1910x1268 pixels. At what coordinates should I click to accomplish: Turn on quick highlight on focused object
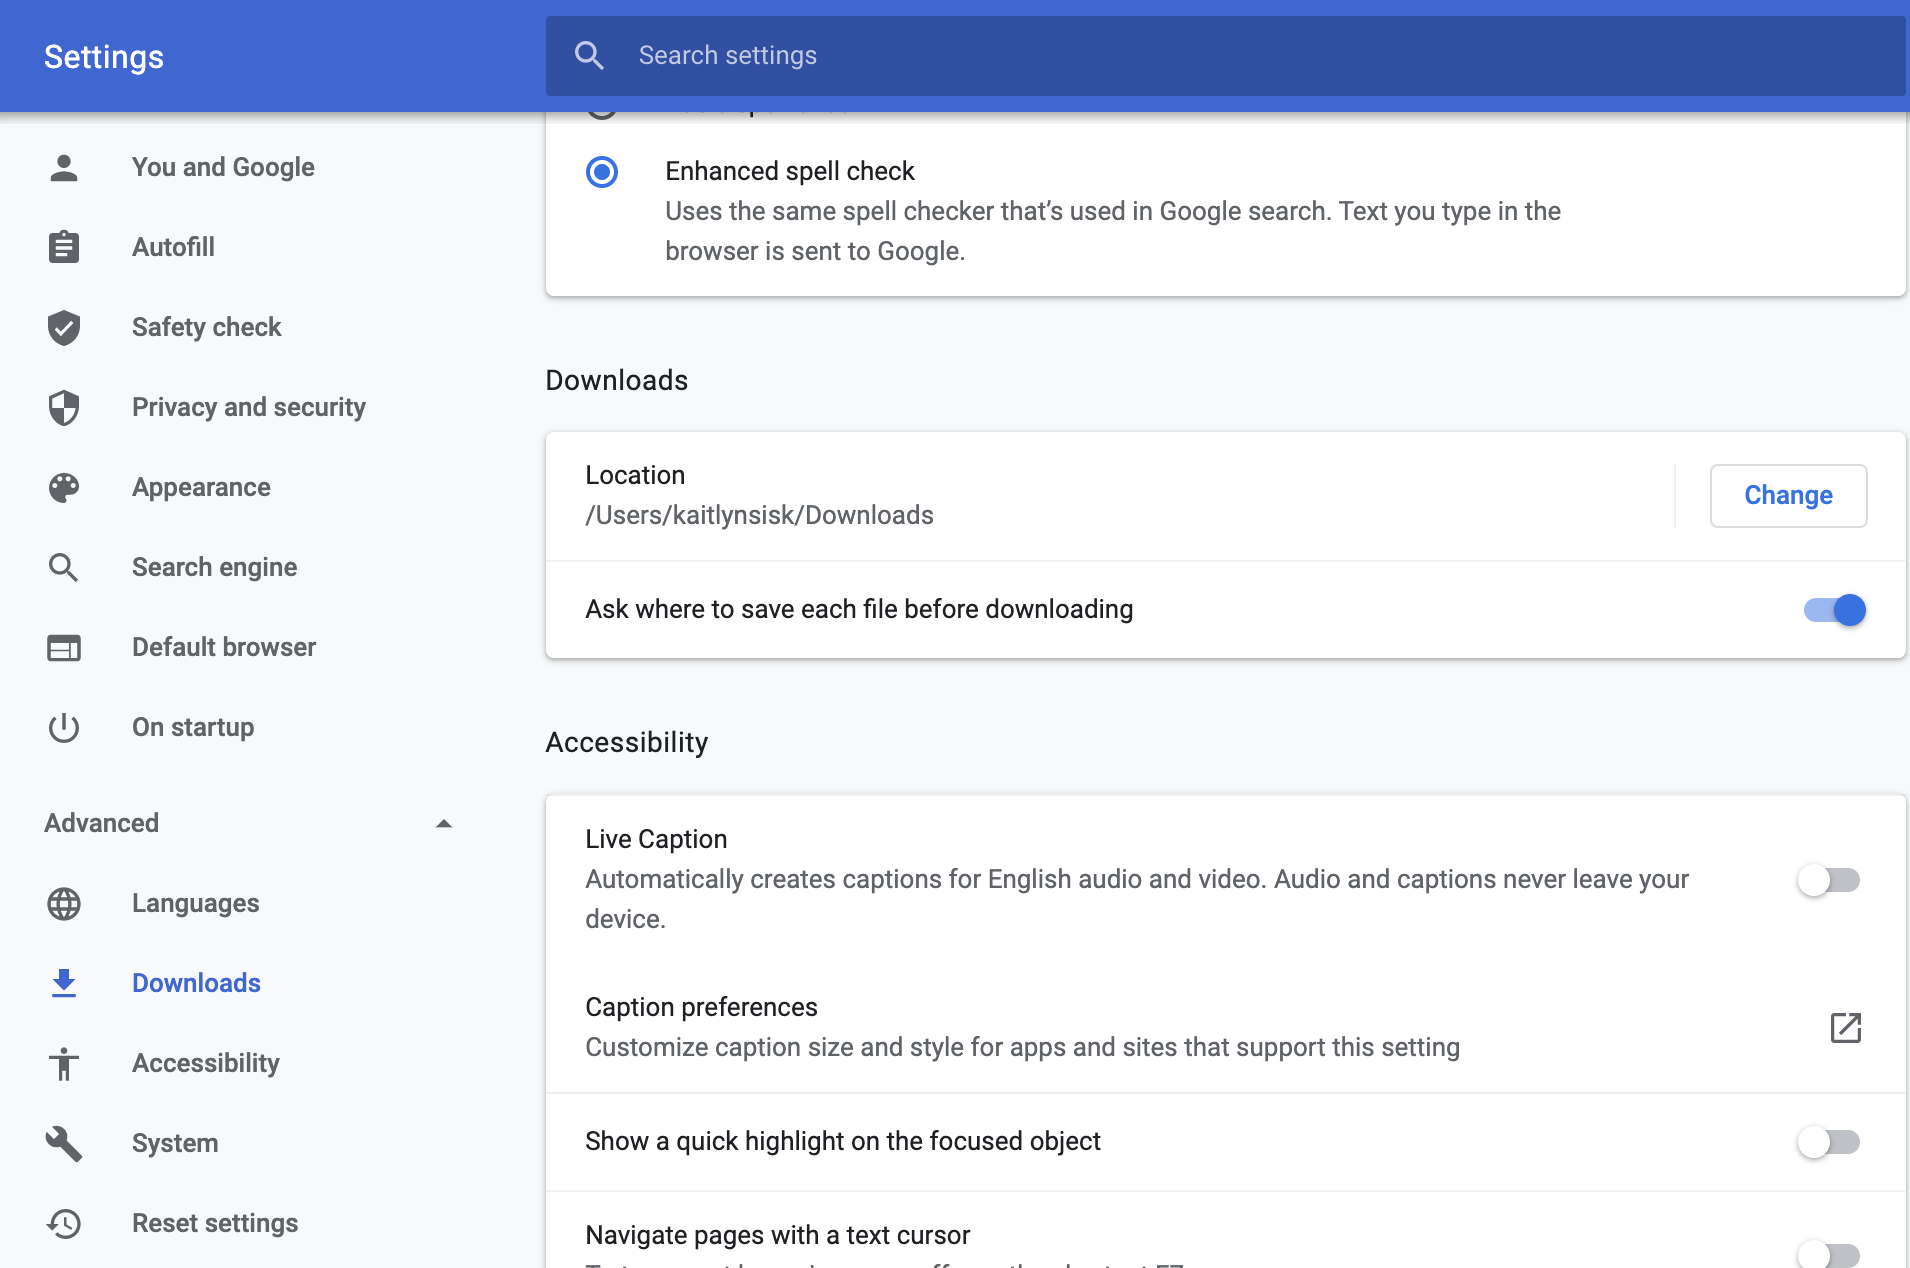click(x=1828, y=1142)
